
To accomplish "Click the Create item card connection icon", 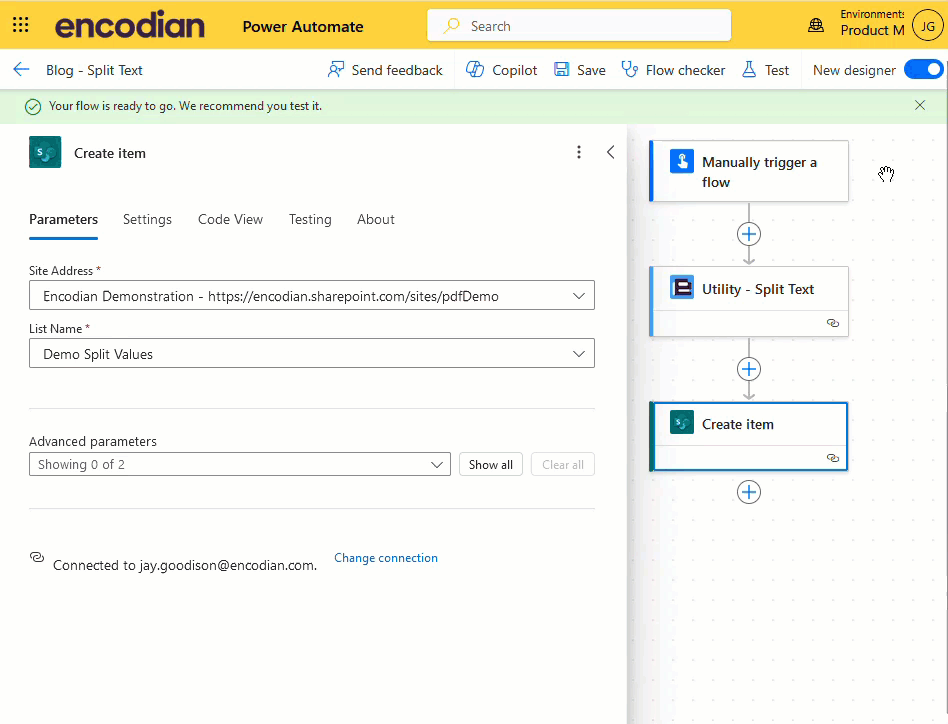I will click(833, 457).
